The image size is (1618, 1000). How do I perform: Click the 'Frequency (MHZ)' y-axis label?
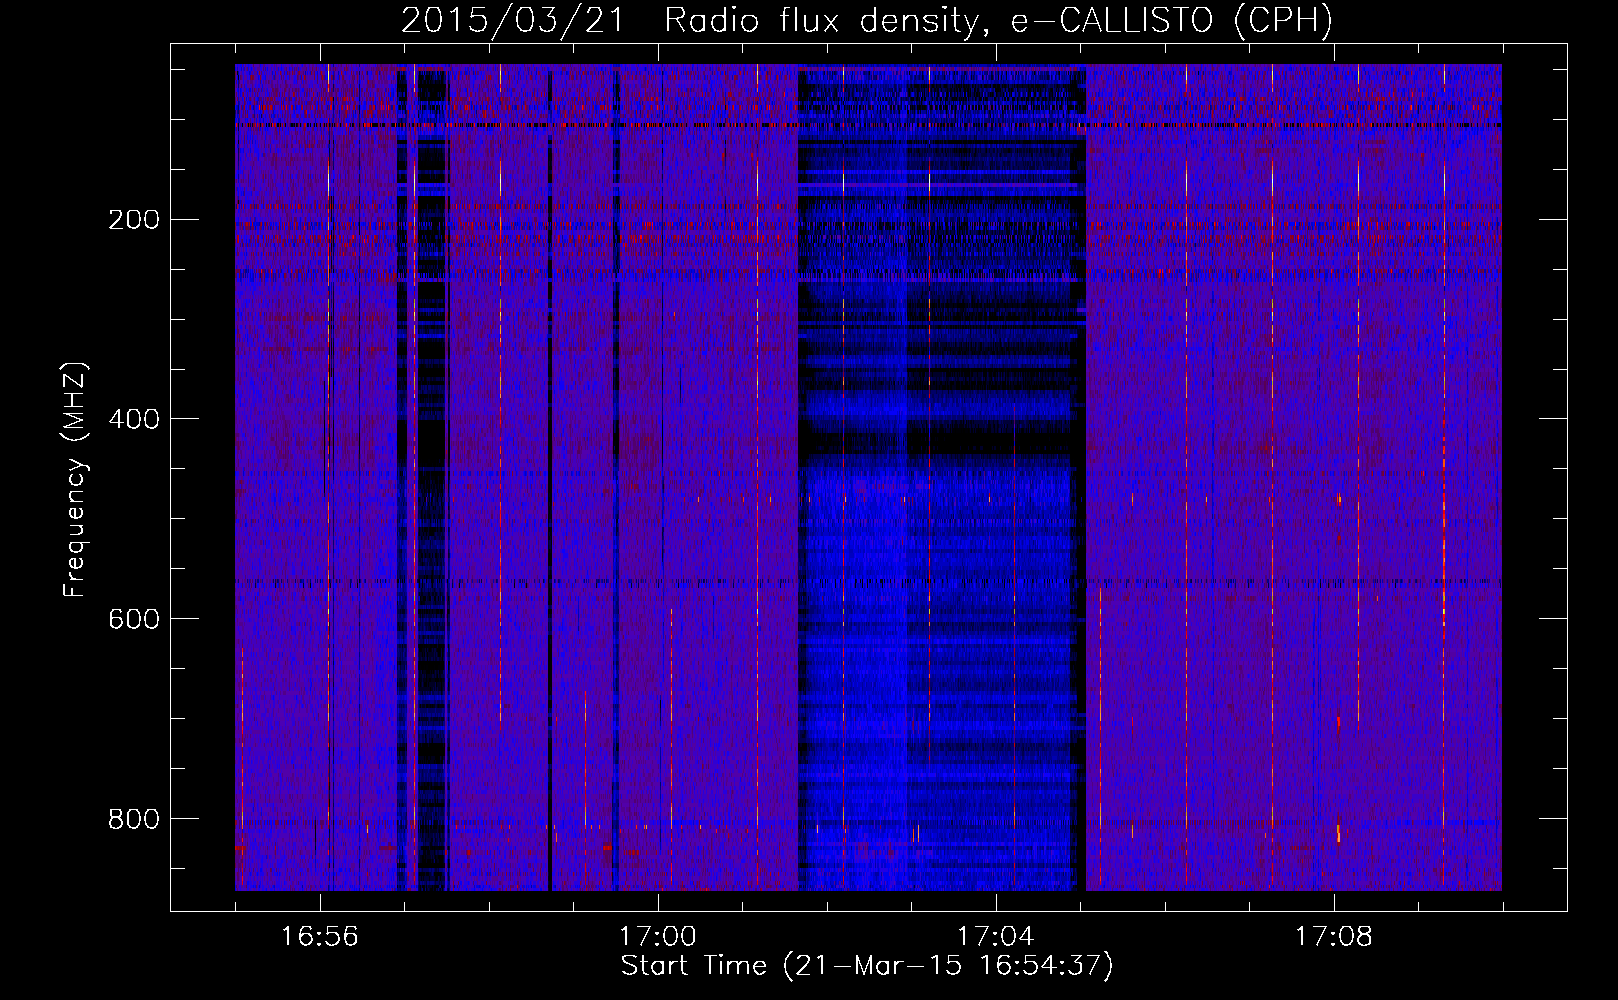click(x=75, y=479)
